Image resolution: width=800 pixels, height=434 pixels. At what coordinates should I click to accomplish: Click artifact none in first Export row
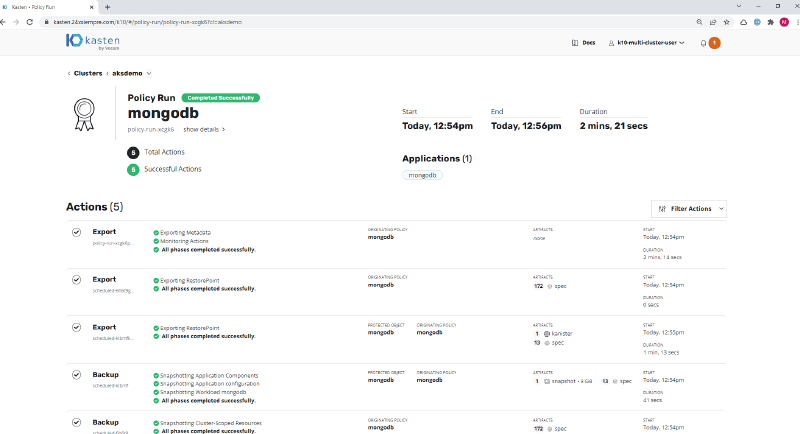coord(539,238)
